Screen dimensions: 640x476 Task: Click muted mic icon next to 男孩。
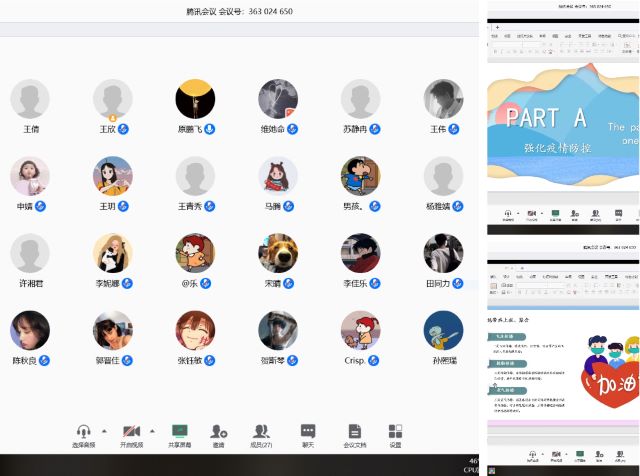pyautogui.click(x=375, y=207)
